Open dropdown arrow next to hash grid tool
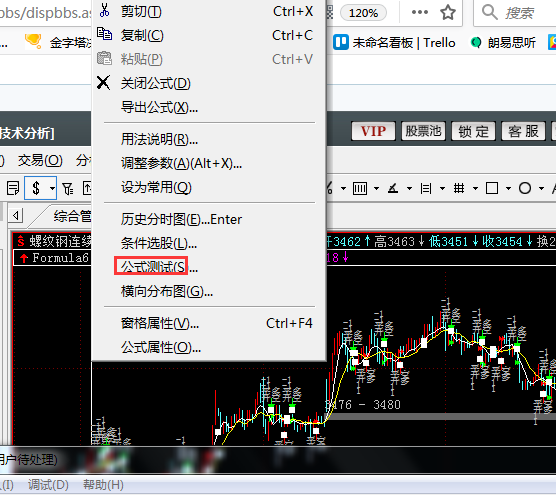Screen dimensions: 556x495 click(475, 188)
